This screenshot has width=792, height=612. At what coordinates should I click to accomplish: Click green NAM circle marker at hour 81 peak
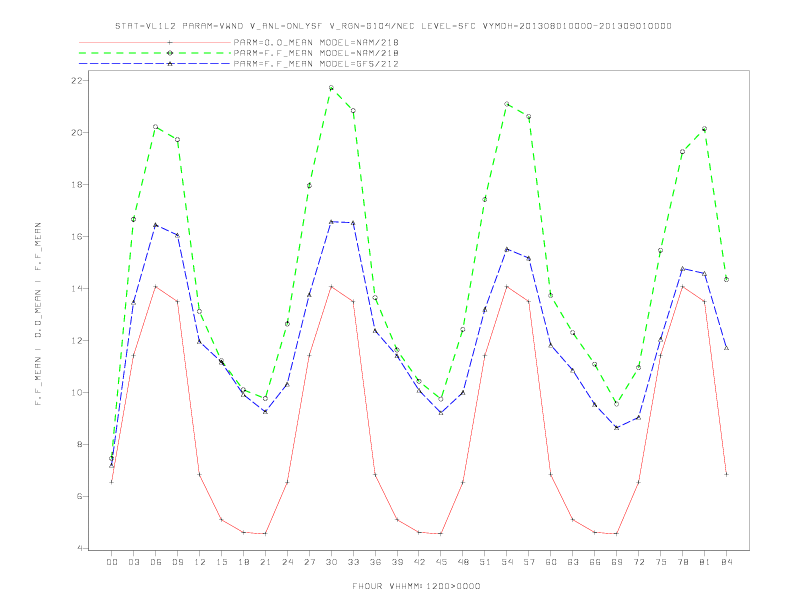tap(705, 129)
